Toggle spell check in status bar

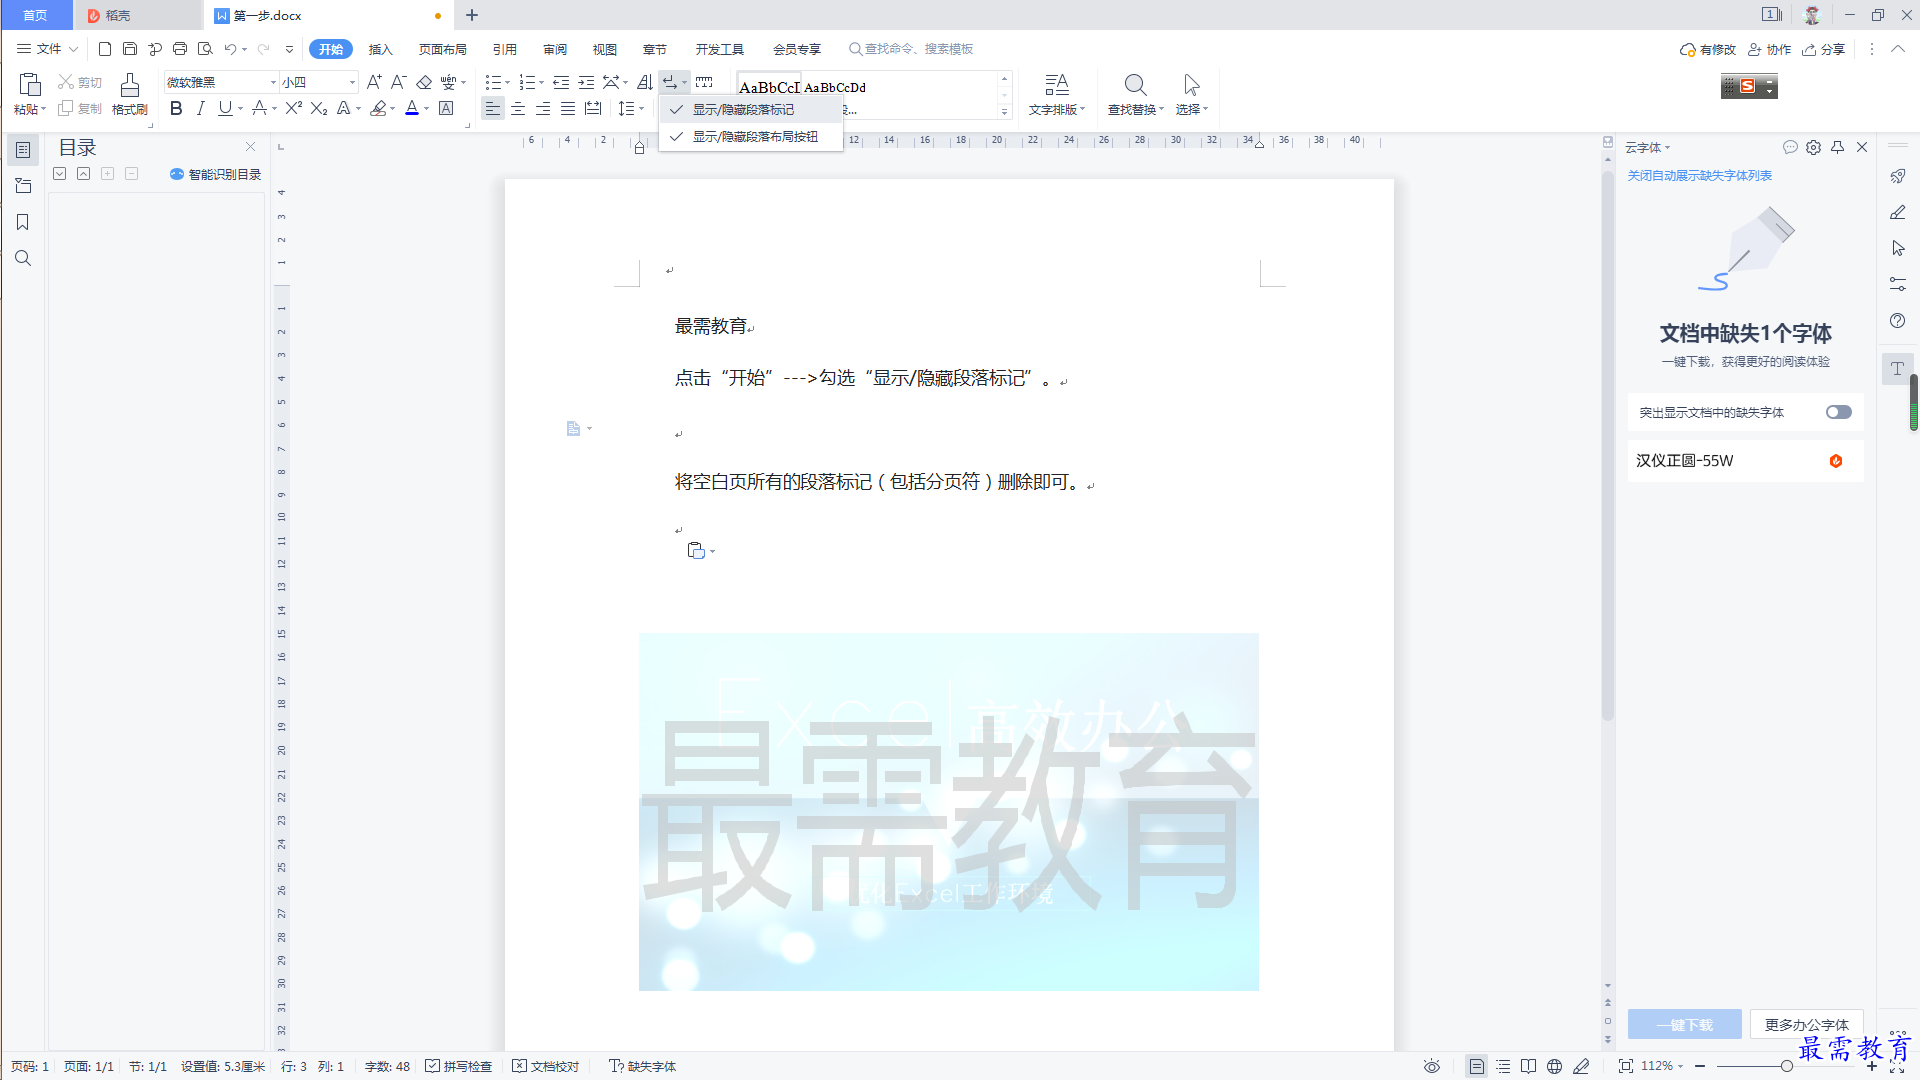tap(459, 1066)
